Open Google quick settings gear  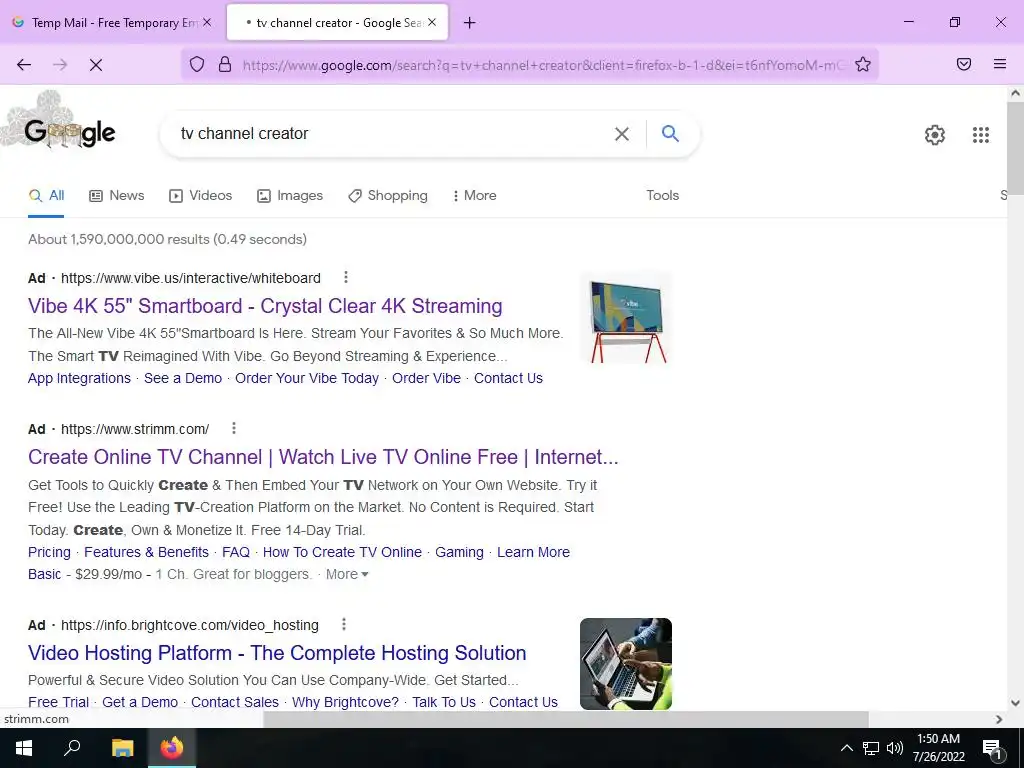pos(935,135)
